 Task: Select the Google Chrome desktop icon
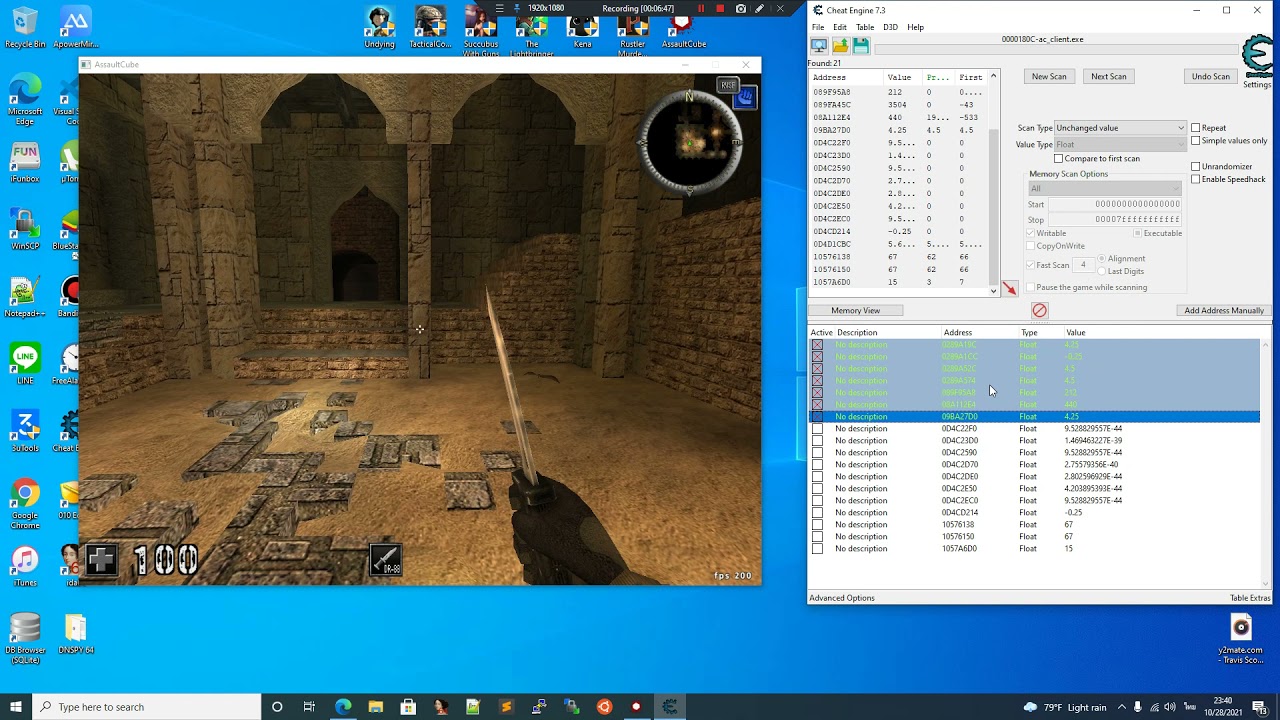(25, 504)
